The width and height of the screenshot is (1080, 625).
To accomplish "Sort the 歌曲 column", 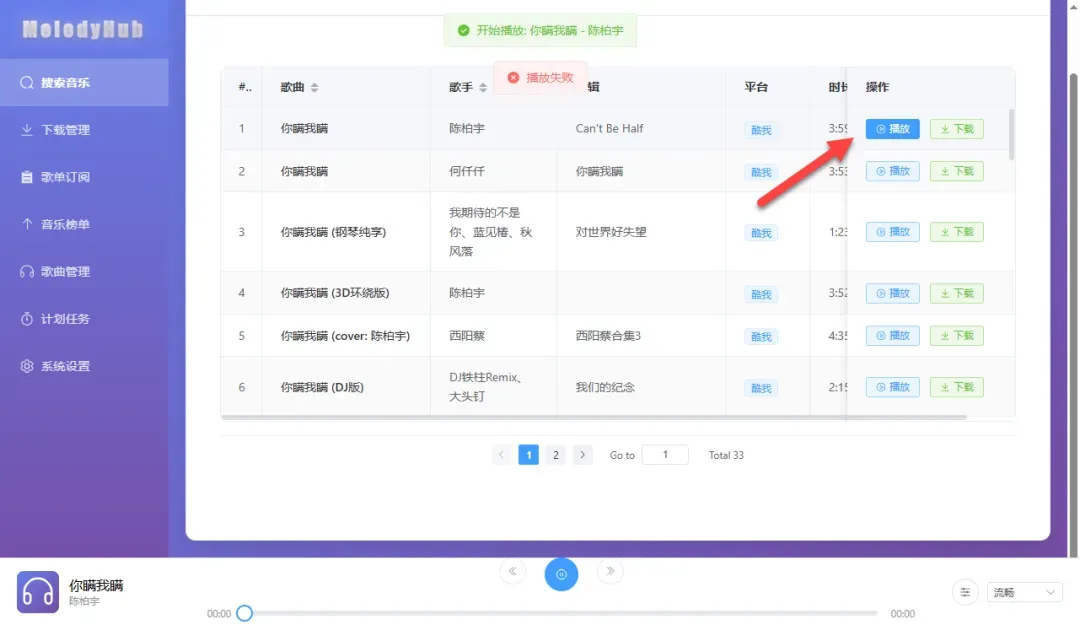I will click(314, 88).
